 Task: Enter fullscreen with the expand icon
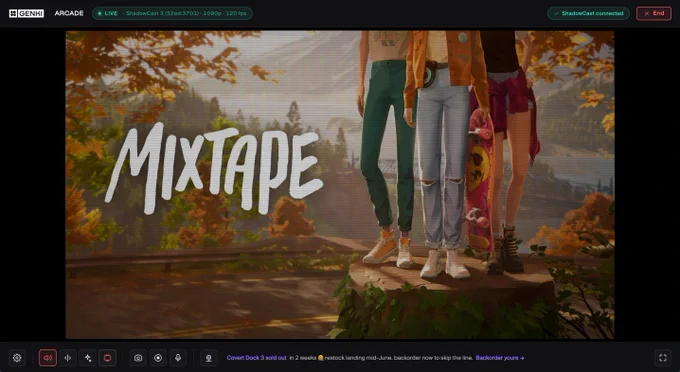click(x=663, y=358)
